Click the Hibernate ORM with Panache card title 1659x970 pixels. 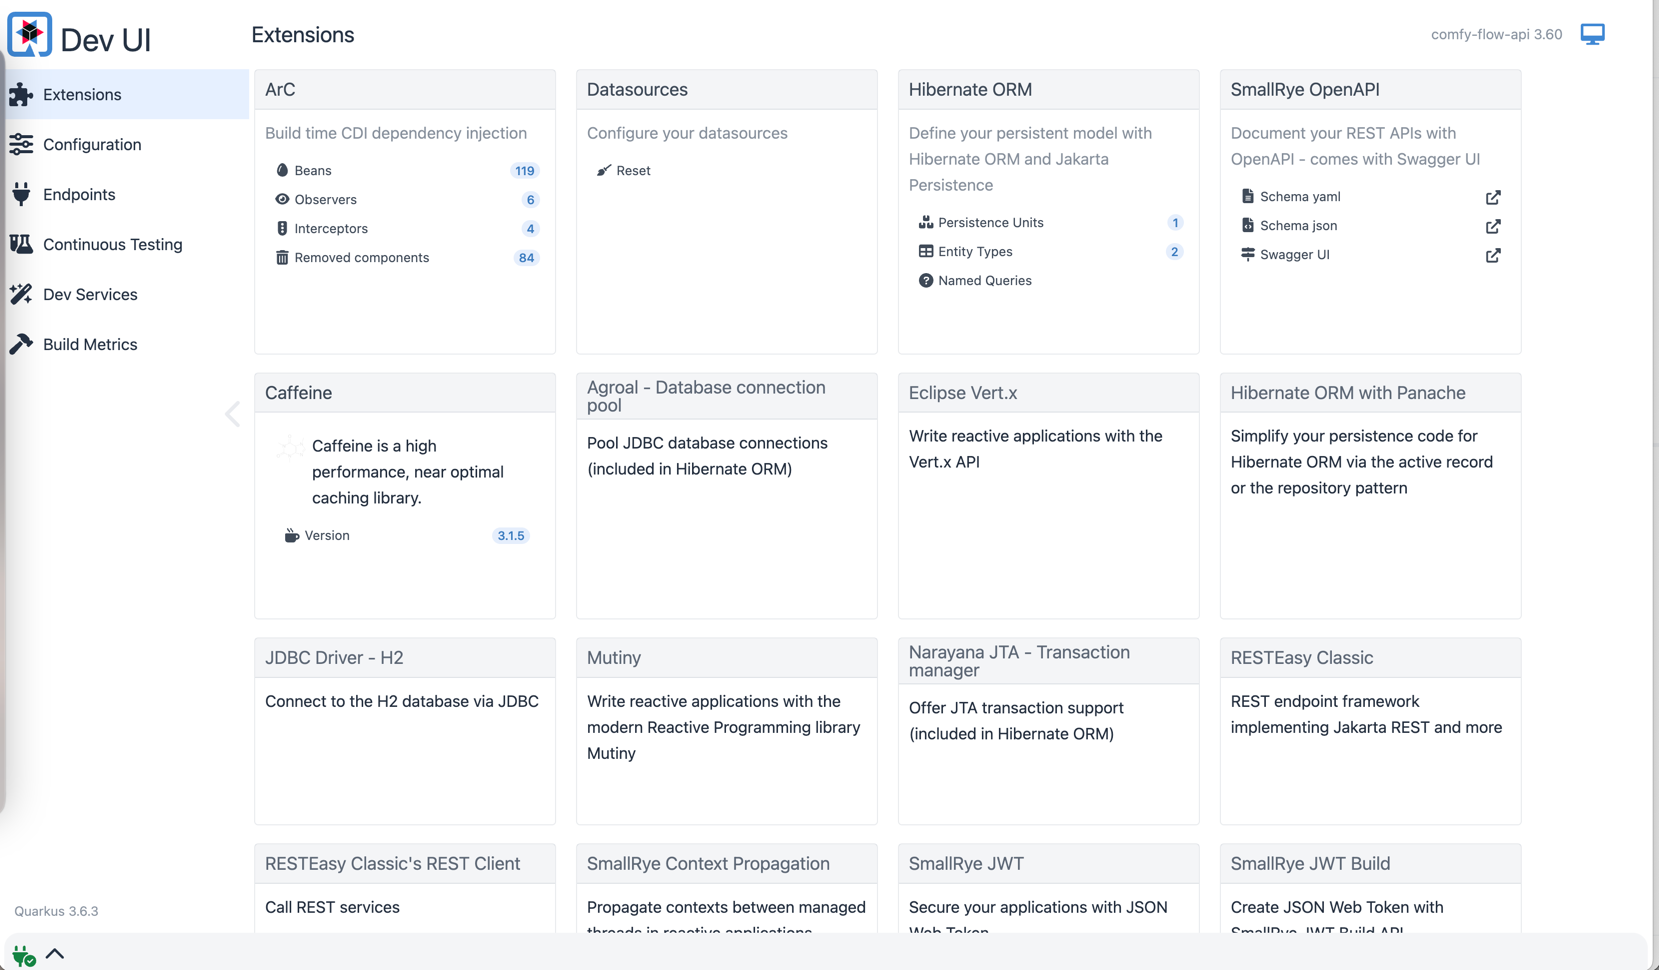1348,393
